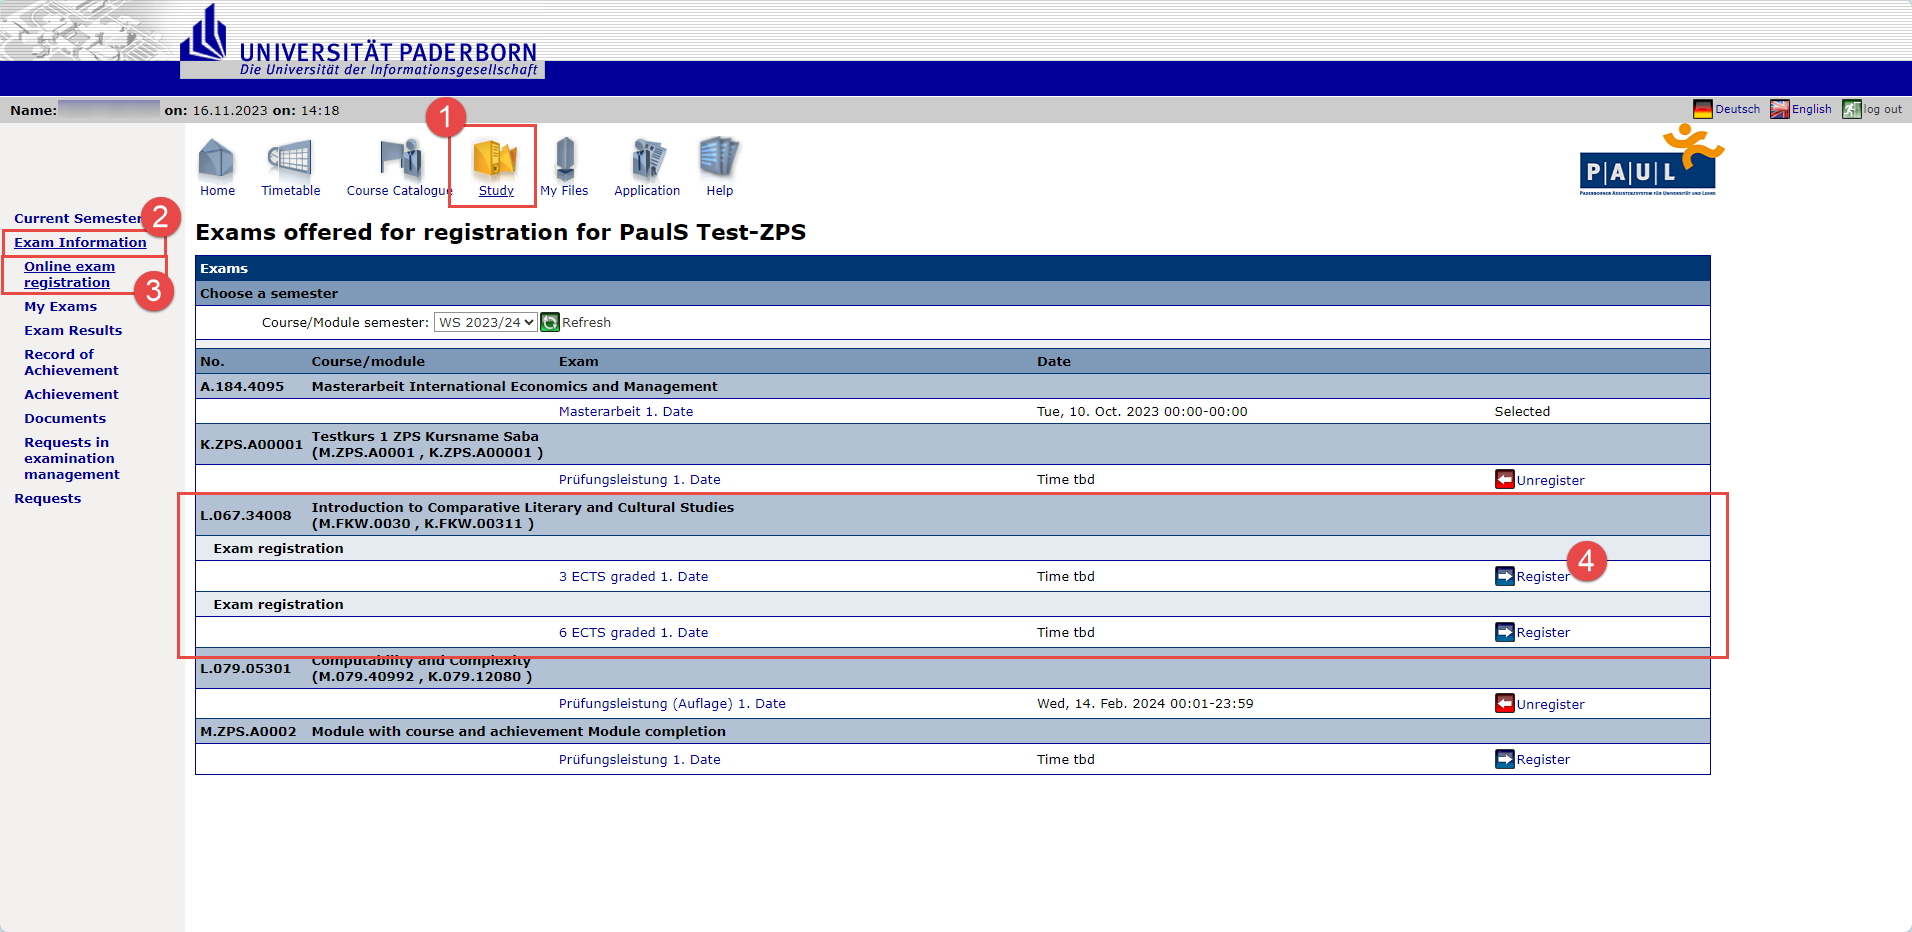Click the PAUL logo image
The height and width of the screenshot is (932, 1912).
(1650, 160)
